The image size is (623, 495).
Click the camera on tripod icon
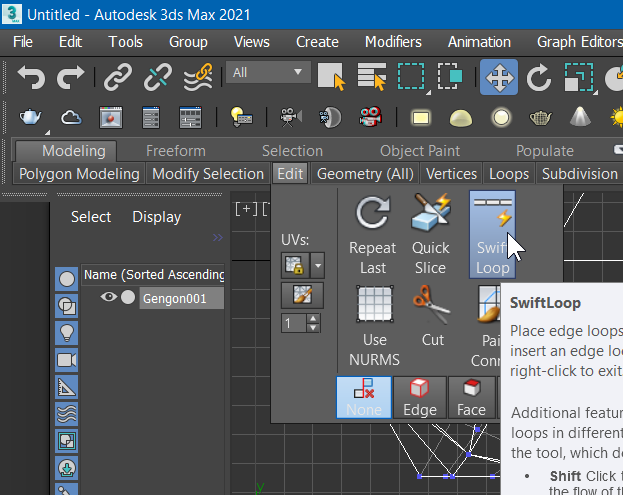[x=290, y=117]
